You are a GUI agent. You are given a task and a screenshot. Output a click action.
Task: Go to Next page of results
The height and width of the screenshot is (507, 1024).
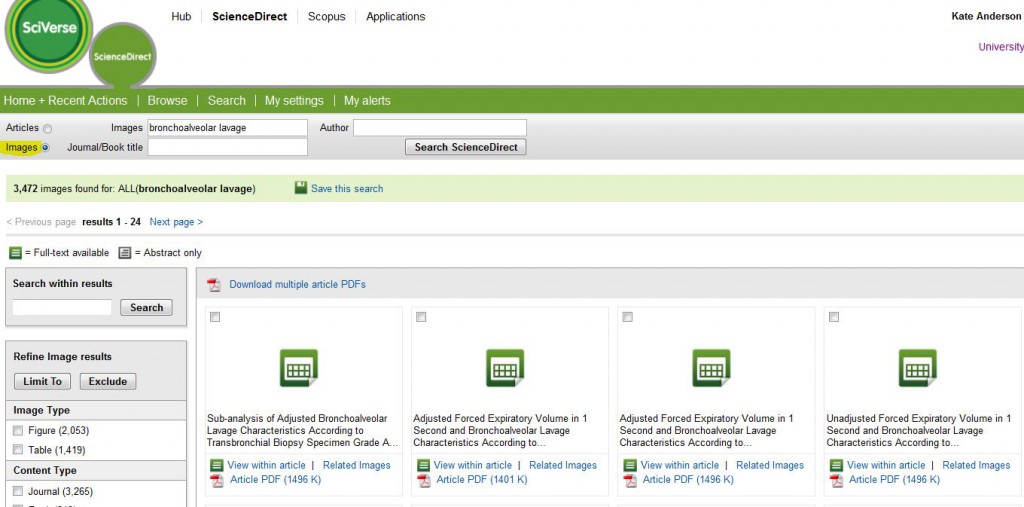176,222
